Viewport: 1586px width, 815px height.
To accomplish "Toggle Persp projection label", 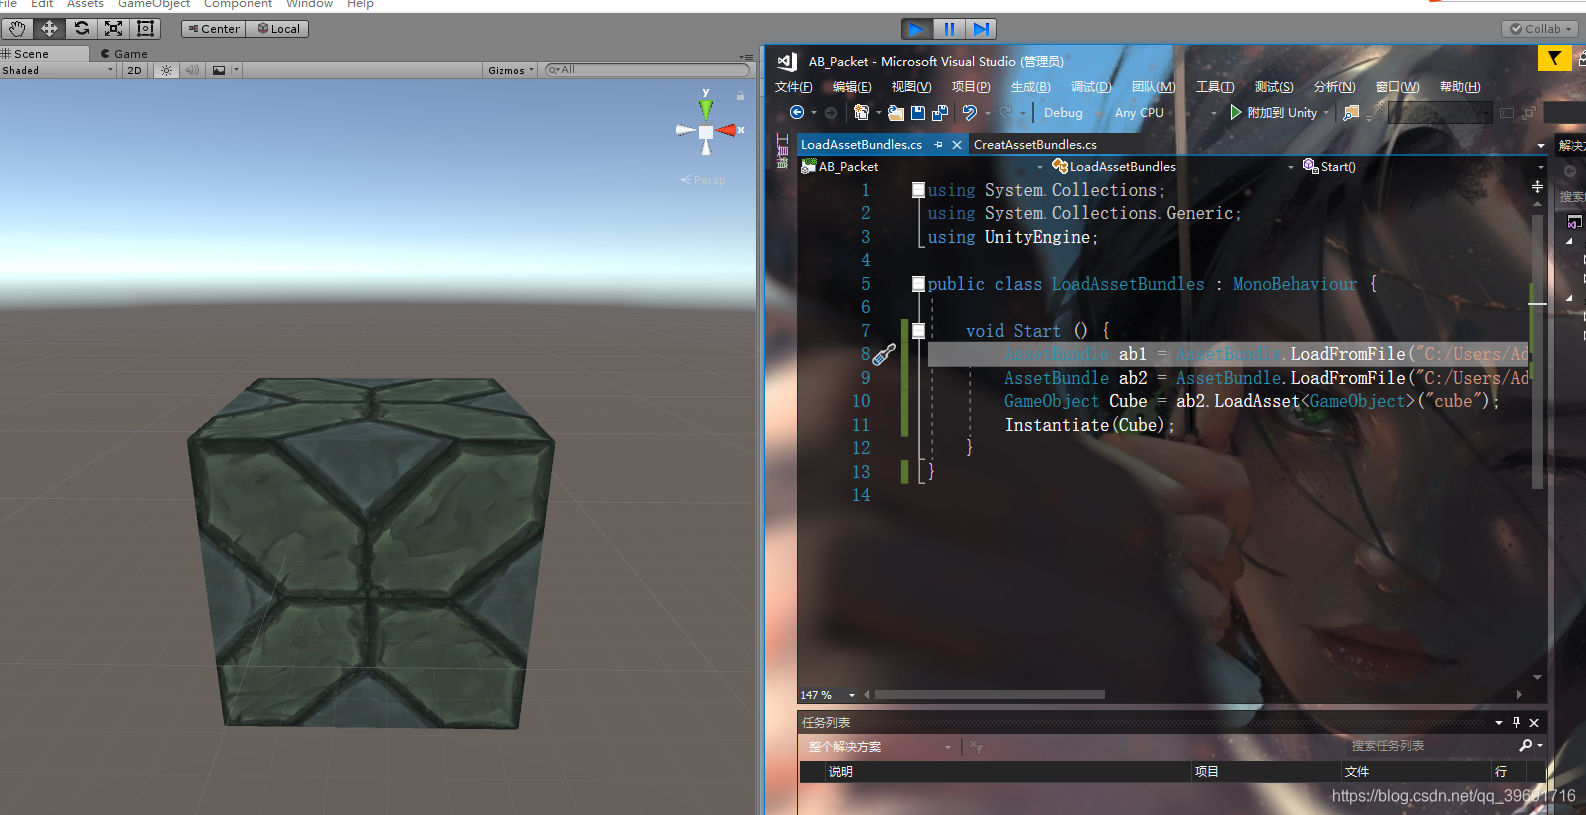I will pyautogui.click(x=704, y=180).
